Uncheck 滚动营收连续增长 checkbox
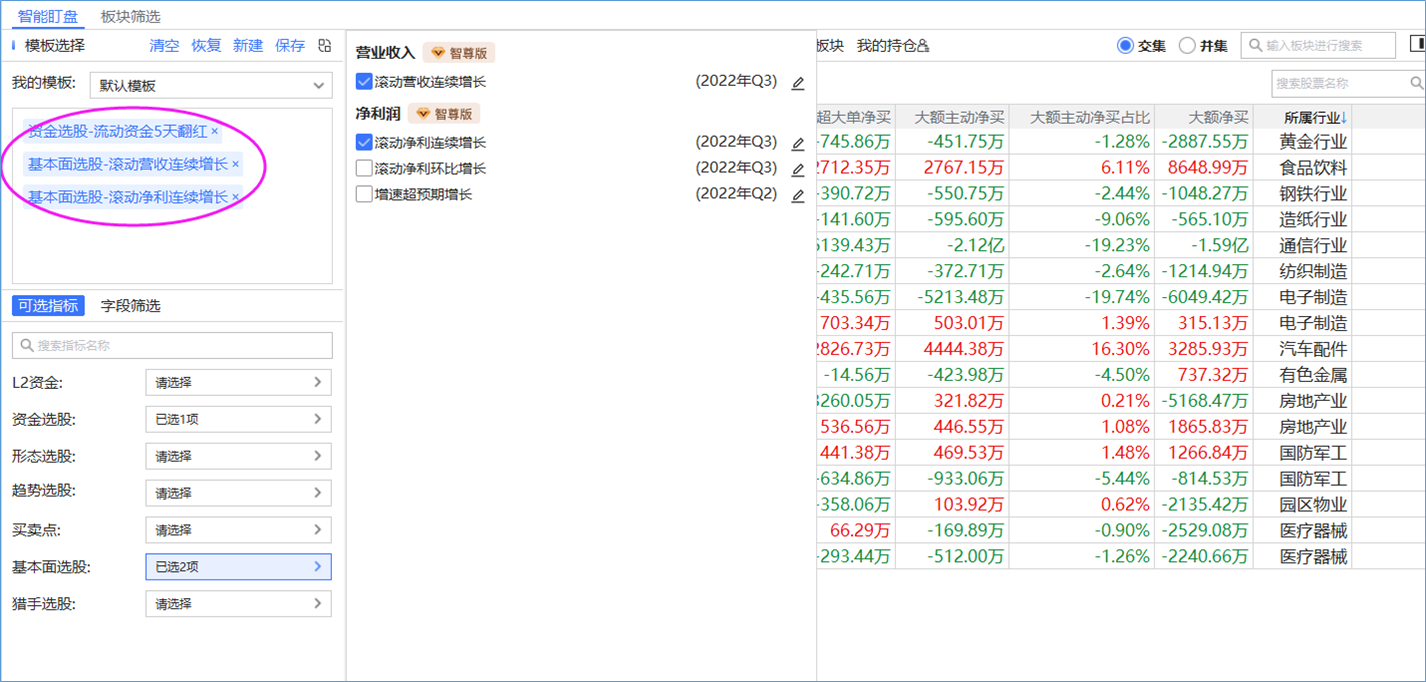The width and height of the screenshot is (1426, 682). pyautogui.click(x=364, y=82)
